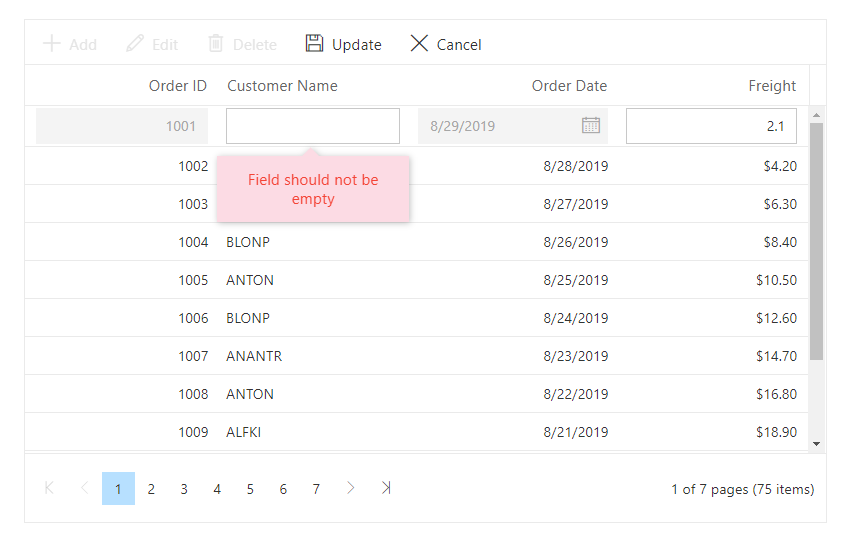Focus the empty Customer Name input field

click(x=312, y=126)
